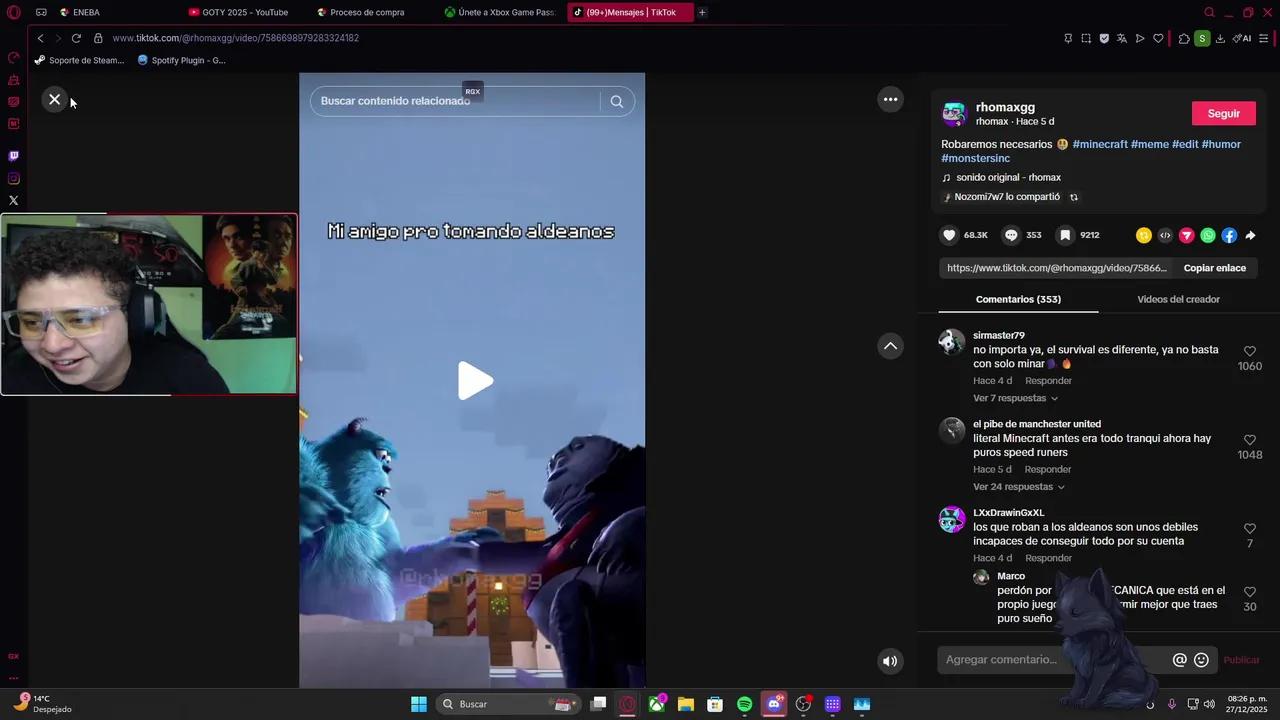Open X (Twitter) in the Opera sidebar
Viewport: 1280px width, 720px height.
(13, 201)
